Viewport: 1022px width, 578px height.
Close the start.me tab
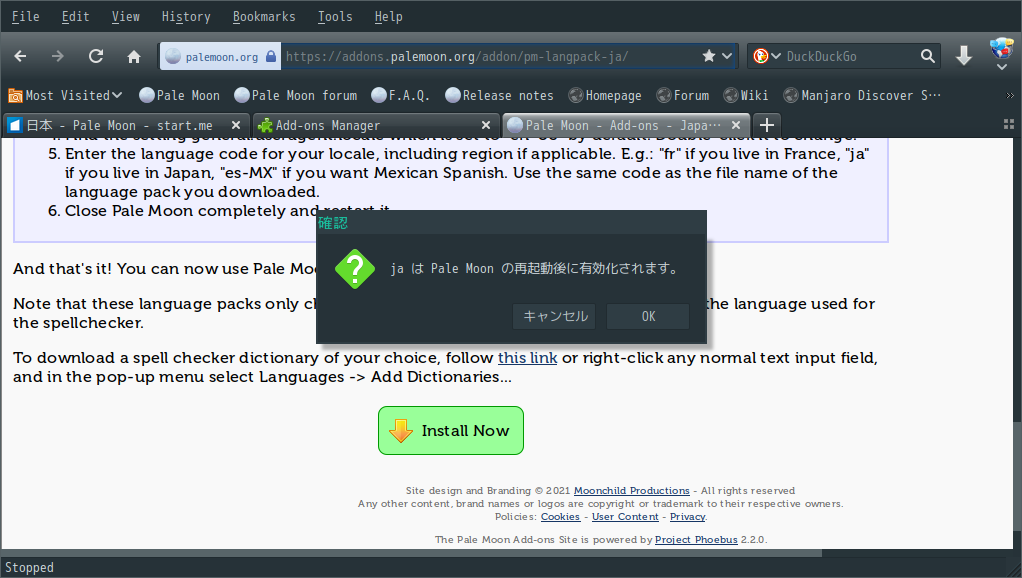point(236,125)
